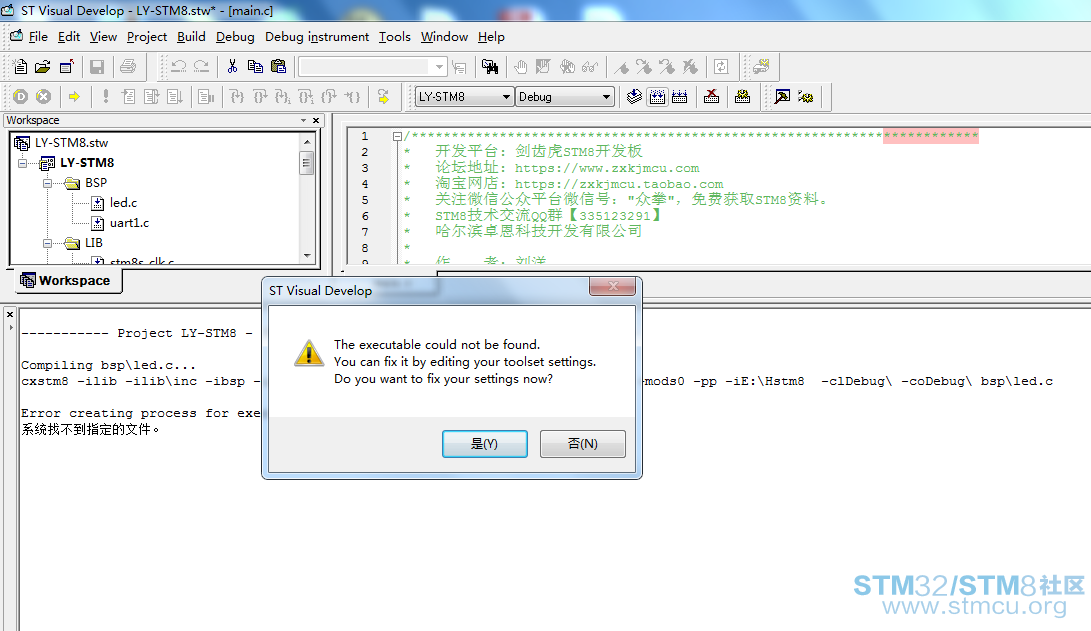The image size is (1091, 631).
Task: Click the Stop Debugging (X) icon
Action: pos(43,97)
